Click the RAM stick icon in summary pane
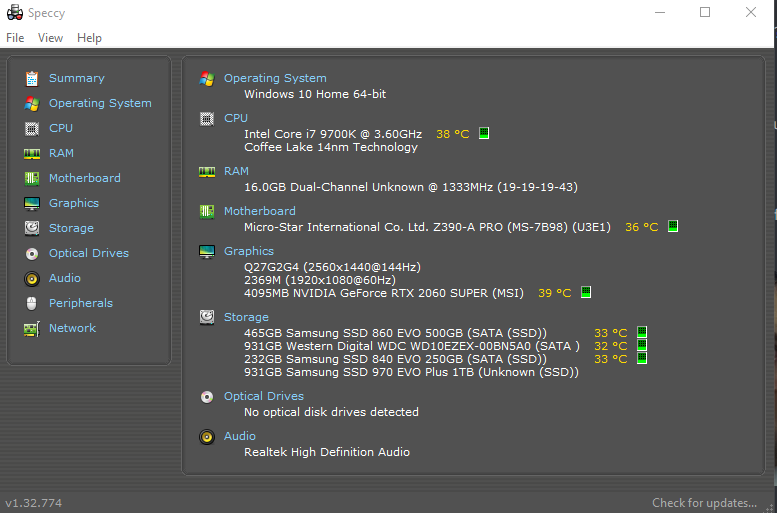 (x=207, y=172)
